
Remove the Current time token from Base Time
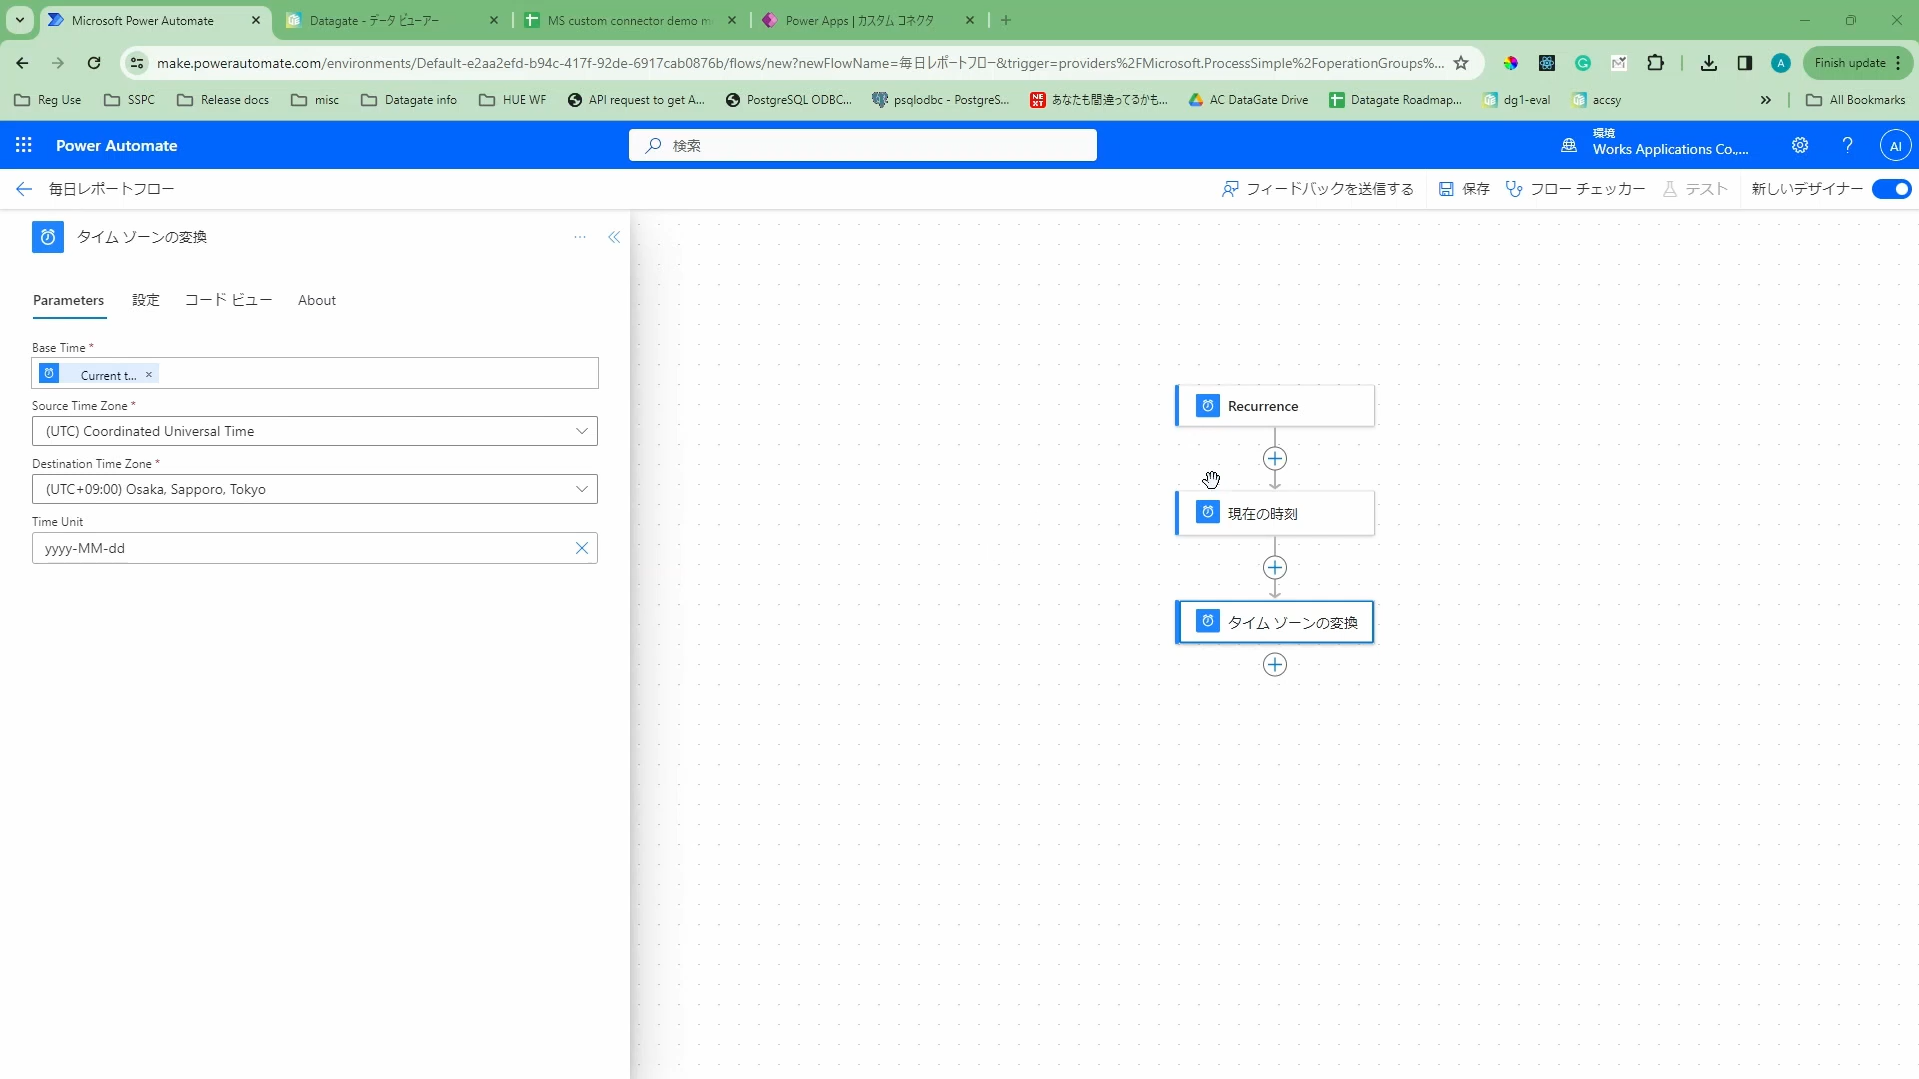coord(149,374)
